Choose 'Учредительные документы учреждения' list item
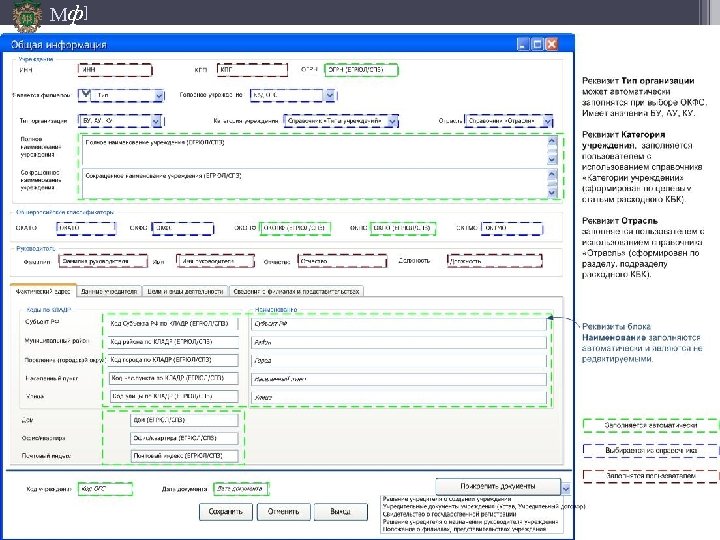 pos(484,506)
